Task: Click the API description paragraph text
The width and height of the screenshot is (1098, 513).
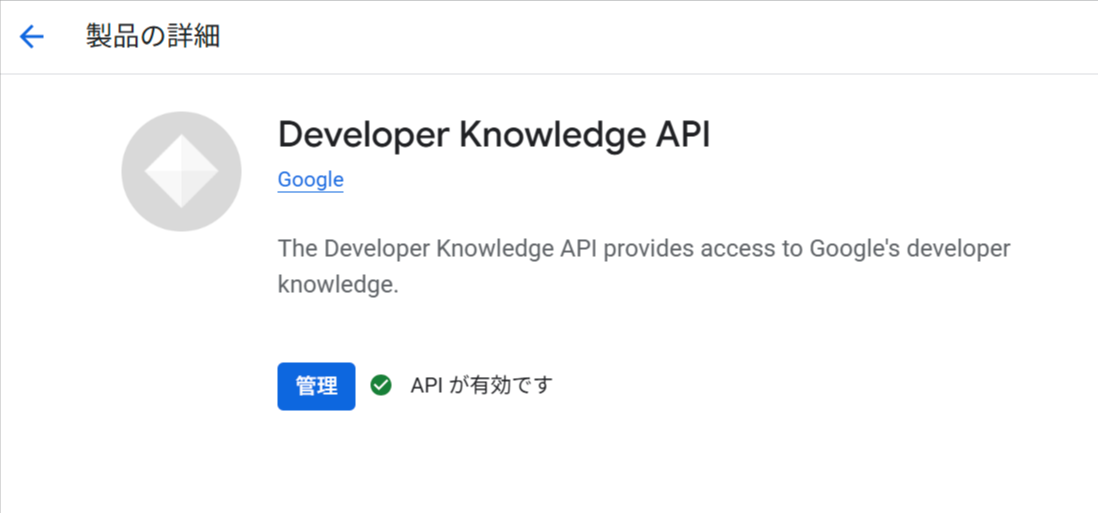Action: coord(644,267)
